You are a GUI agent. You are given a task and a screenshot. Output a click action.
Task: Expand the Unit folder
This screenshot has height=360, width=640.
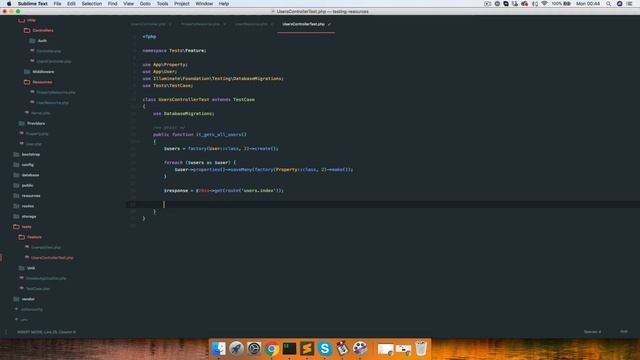pyautogui.click(x=31, y=268)
